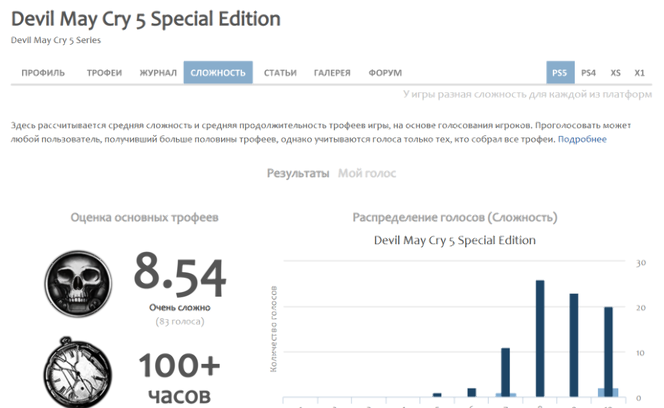Click the Распределение голосов (Сложность) heading
Screen dimensions: 664x408
(455, 218)
